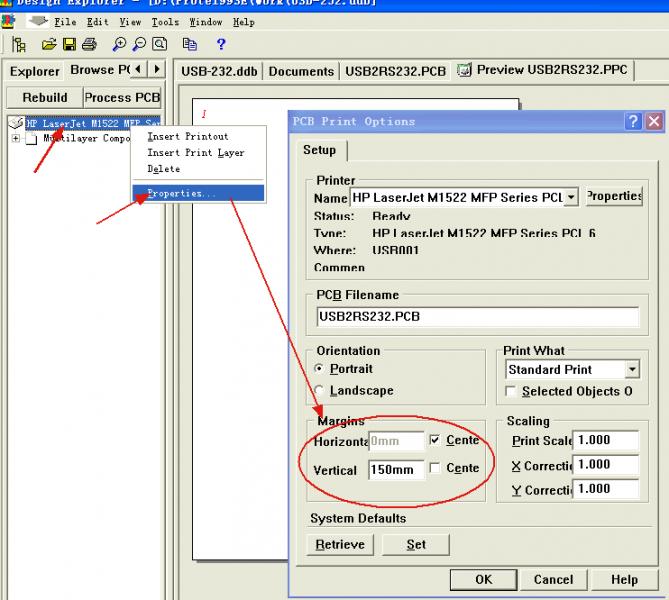Click the open folder toolbar icon
Screen dimensions: 669x600
pyautogui.click(x=49, y=44)
